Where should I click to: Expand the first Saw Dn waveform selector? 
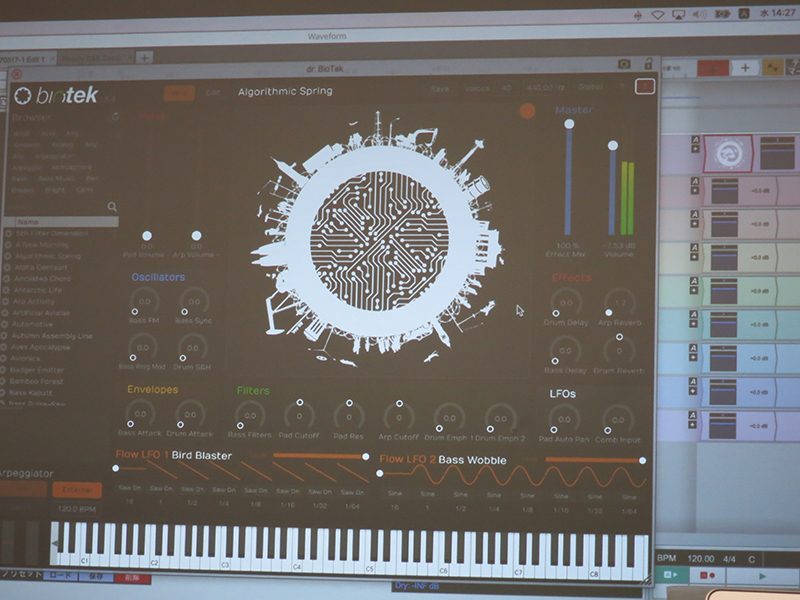[x=130, y=490]
